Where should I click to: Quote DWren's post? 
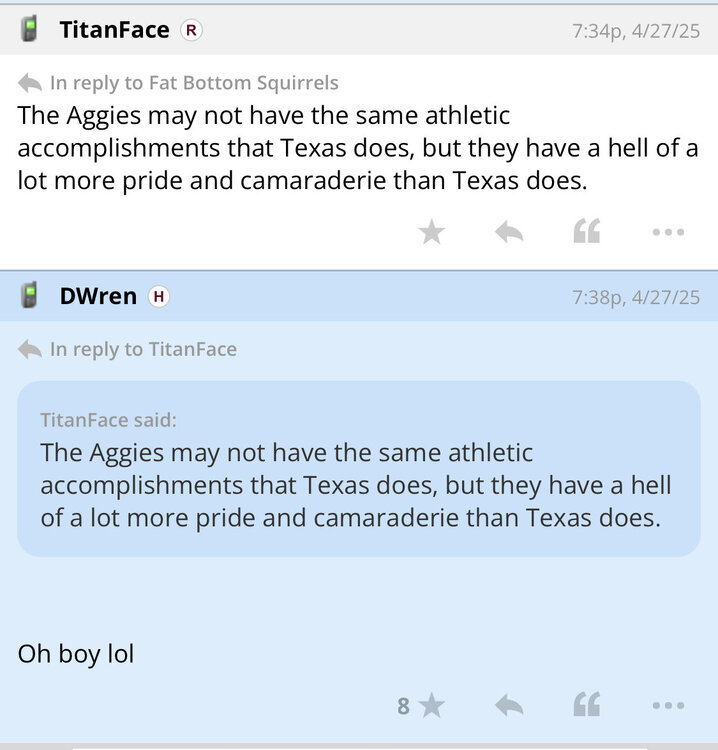coord(587,706)
